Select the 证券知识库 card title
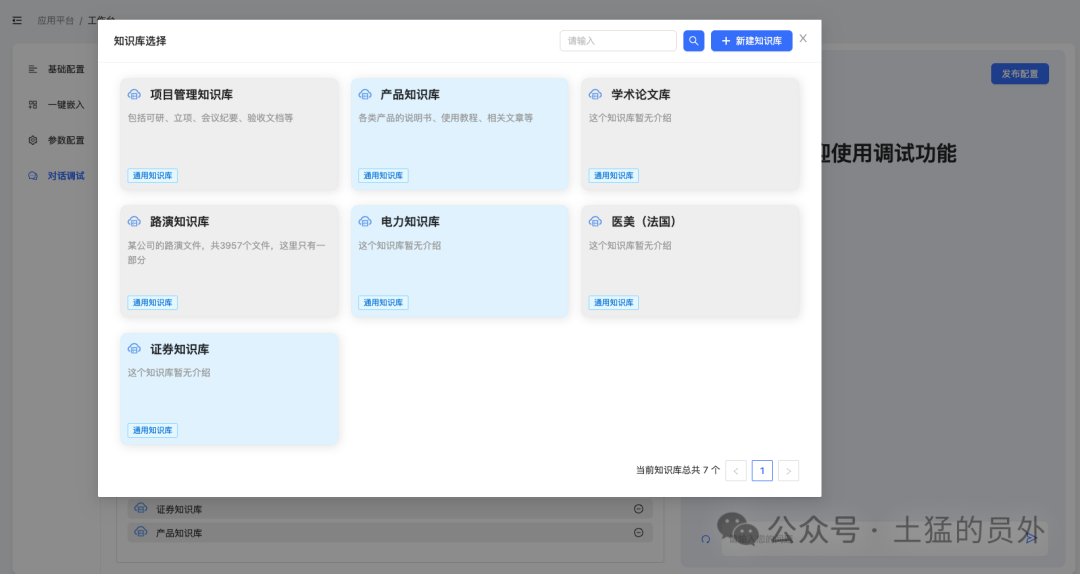 tap(180, 349)
